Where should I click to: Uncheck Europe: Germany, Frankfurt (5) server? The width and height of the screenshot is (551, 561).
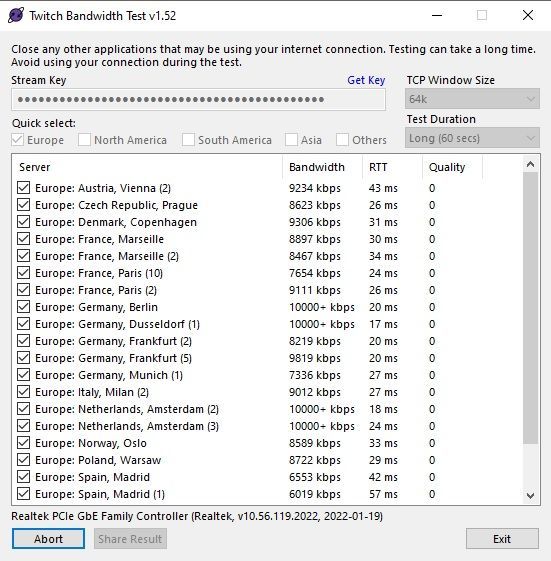tap(24, 357)
